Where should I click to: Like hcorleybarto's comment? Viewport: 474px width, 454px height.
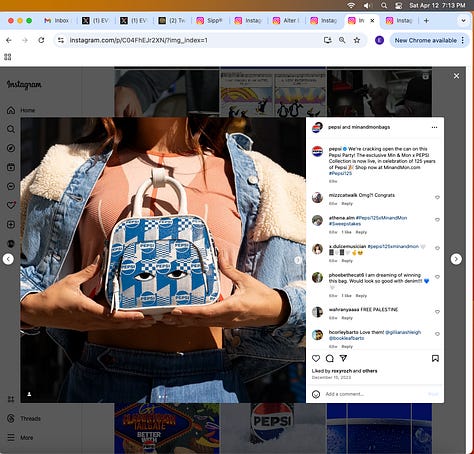(x=437, y=334)
